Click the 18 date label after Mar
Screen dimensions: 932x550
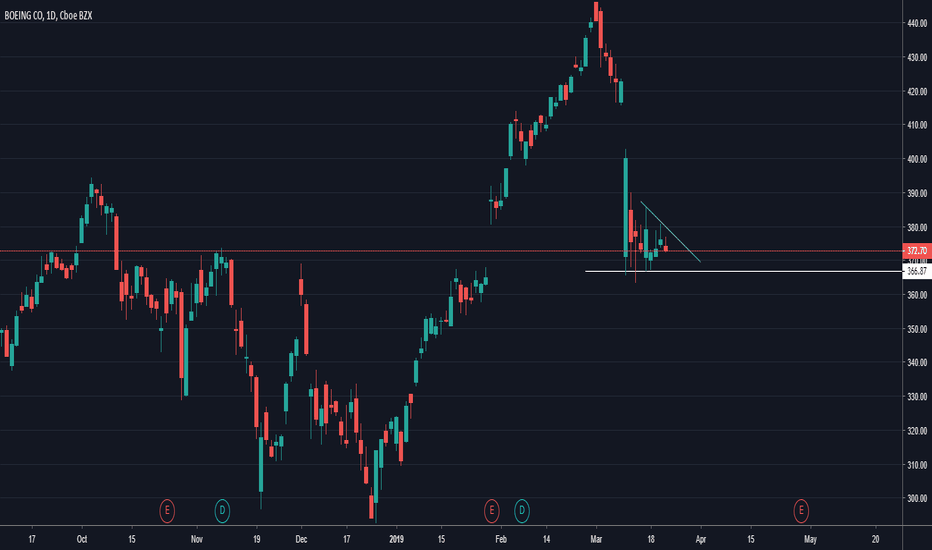(x=651, y=539)
